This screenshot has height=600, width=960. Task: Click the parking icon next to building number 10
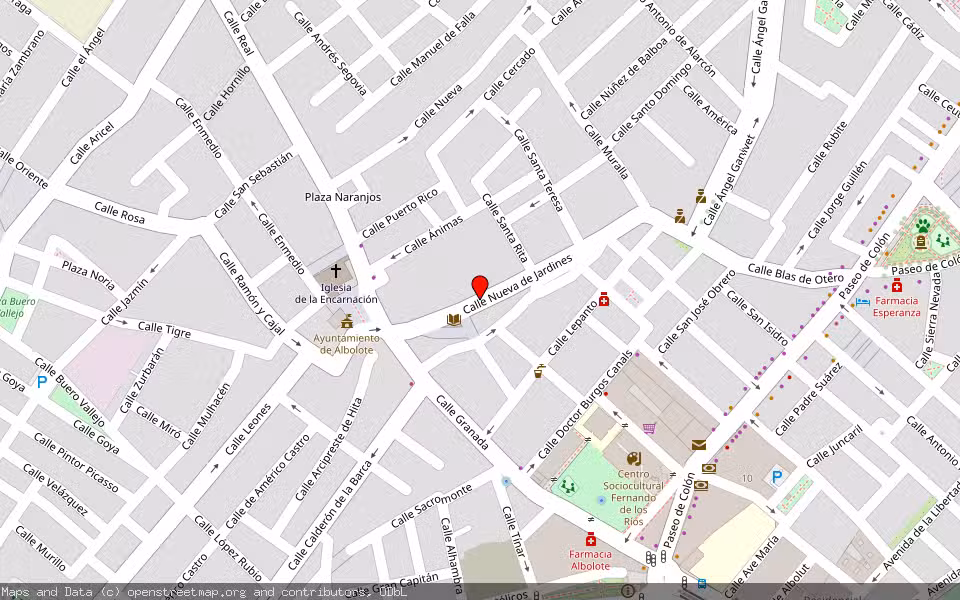[777, 477]
